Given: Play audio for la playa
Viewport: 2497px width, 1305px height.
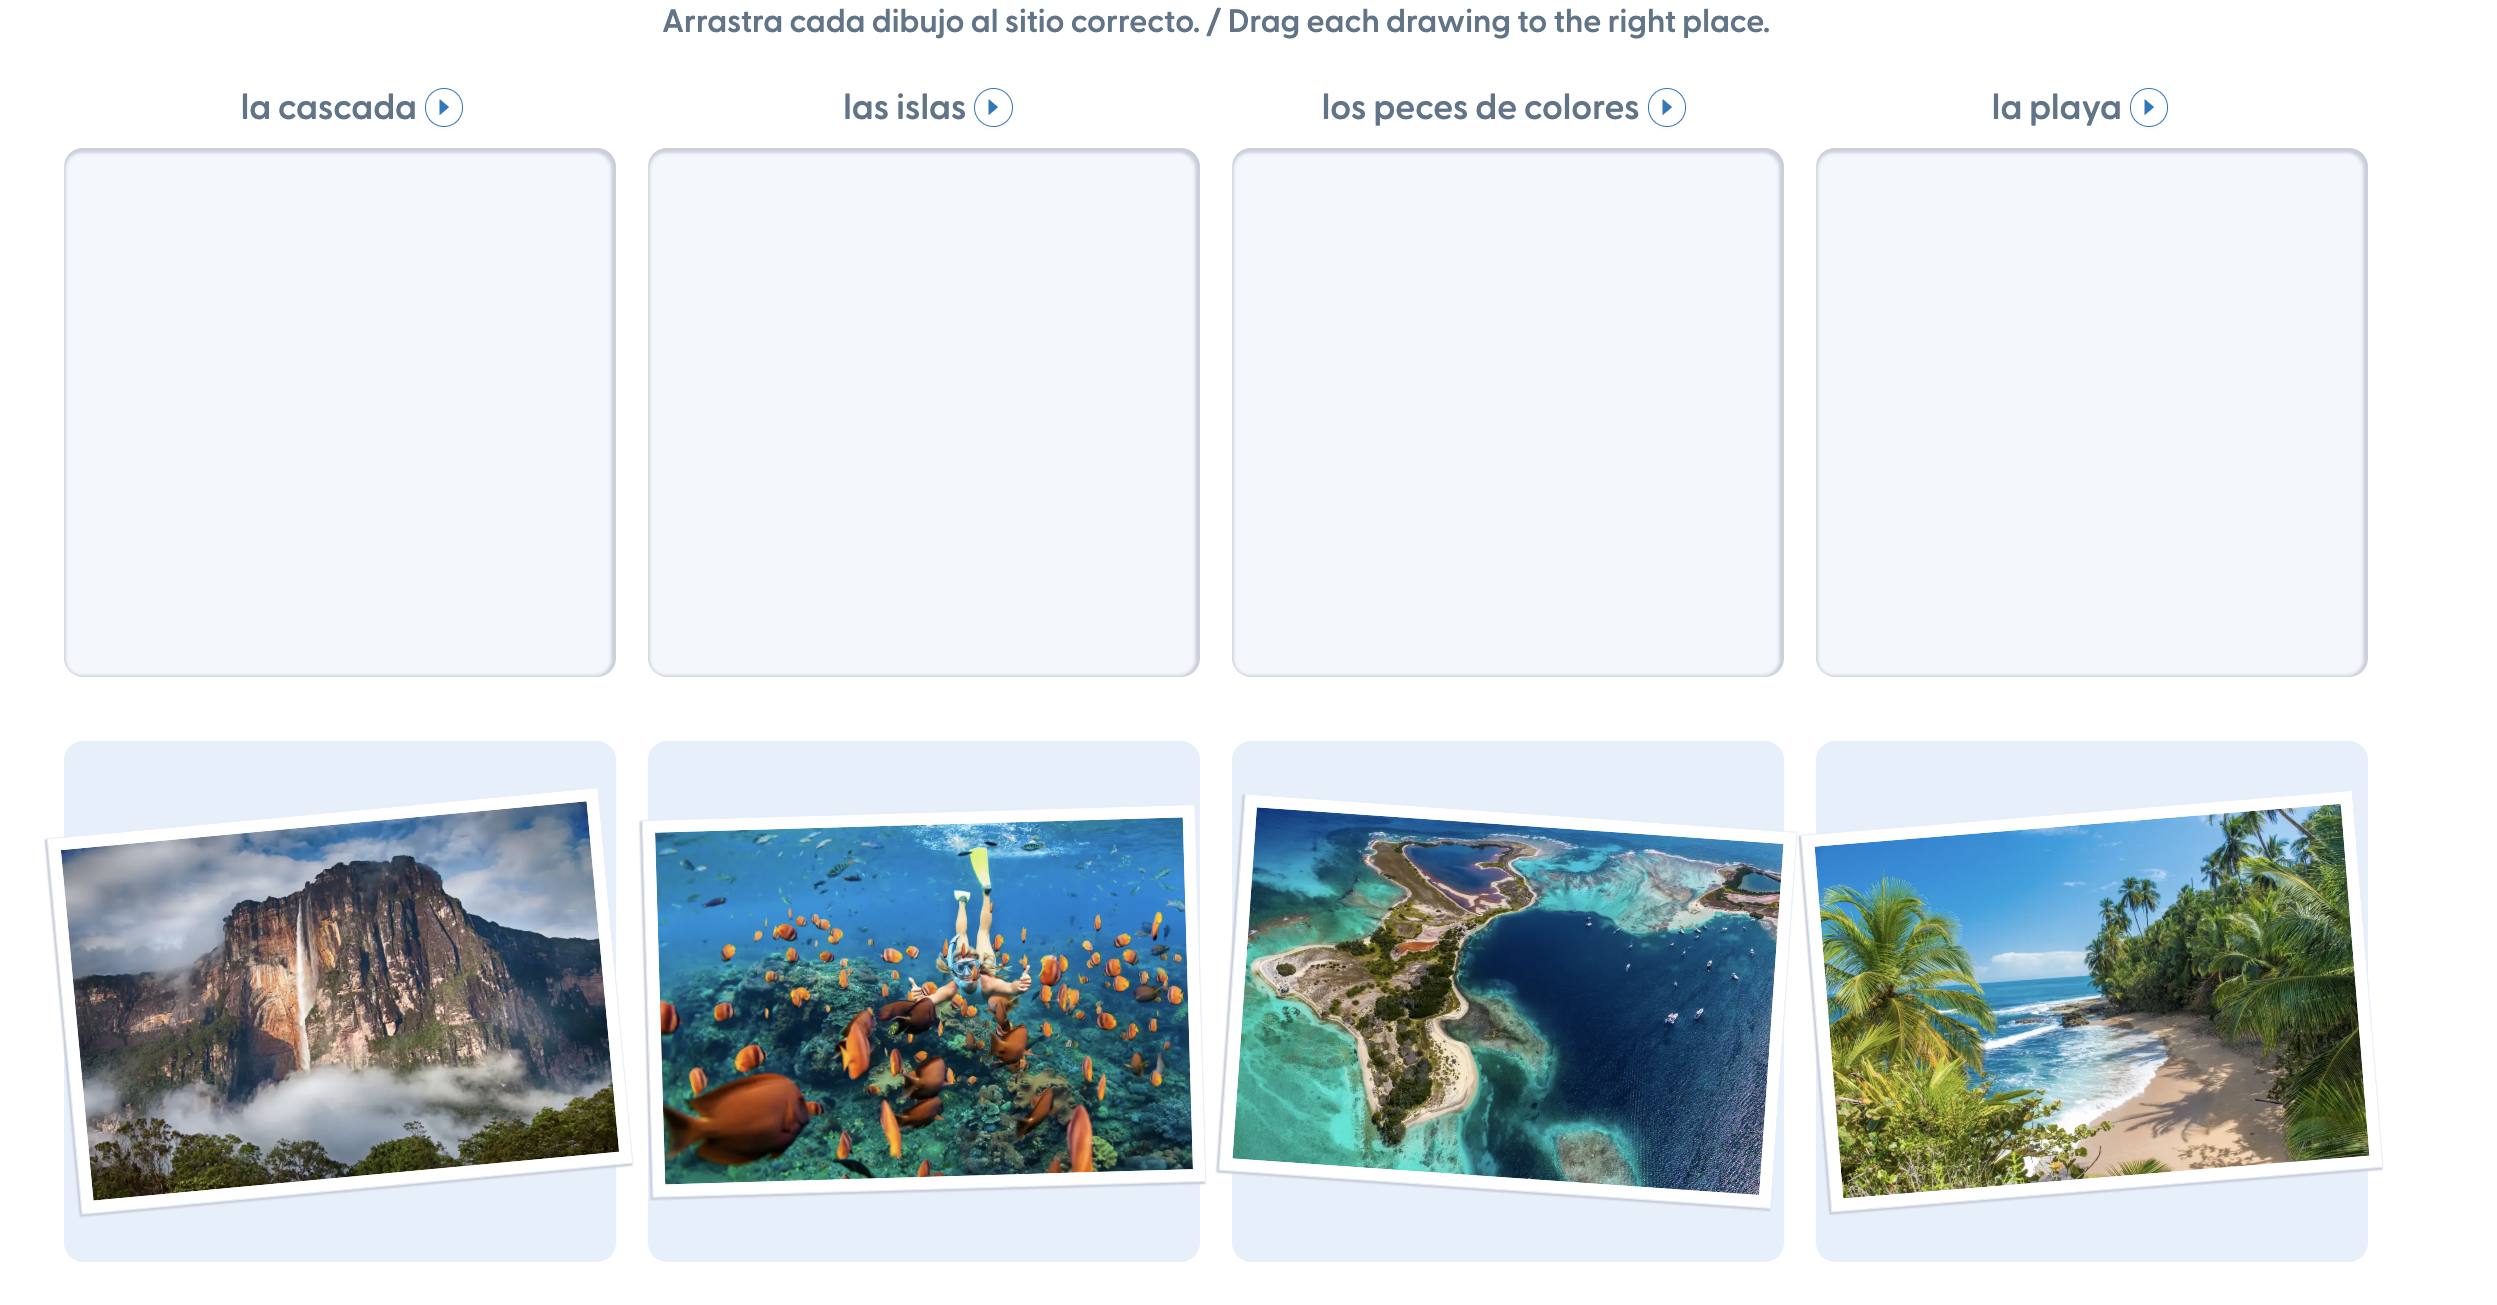Looking at the screenshot, I should [x=2148, y=108].
